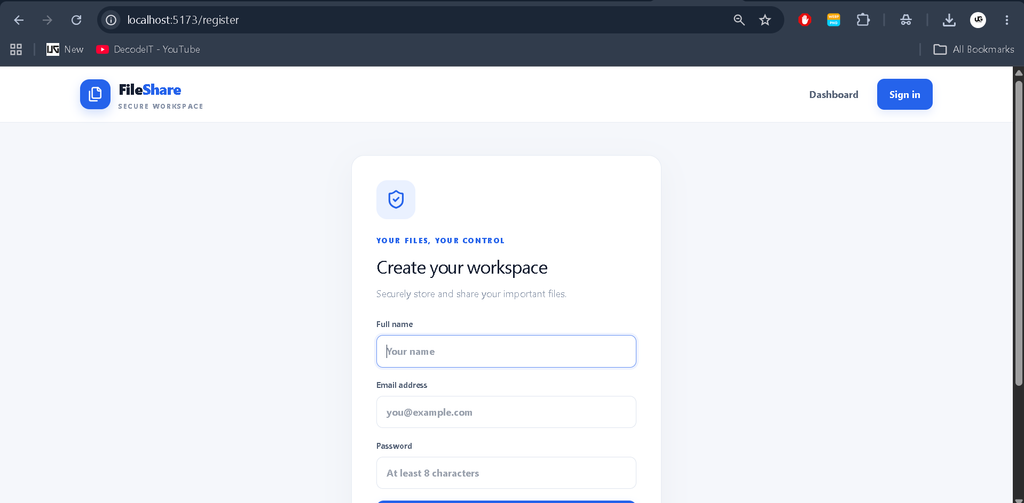Open the Chrome three-dot menu
The width and height of the screenshot is (1024, 503).
(x=1006, y=20)
